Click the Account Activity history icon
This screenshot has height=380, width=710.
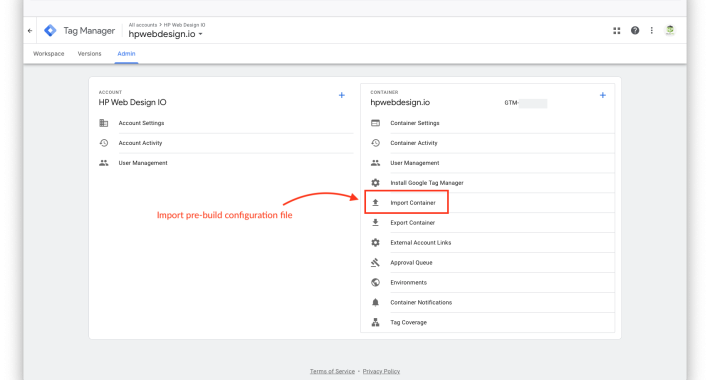(104, 143)
